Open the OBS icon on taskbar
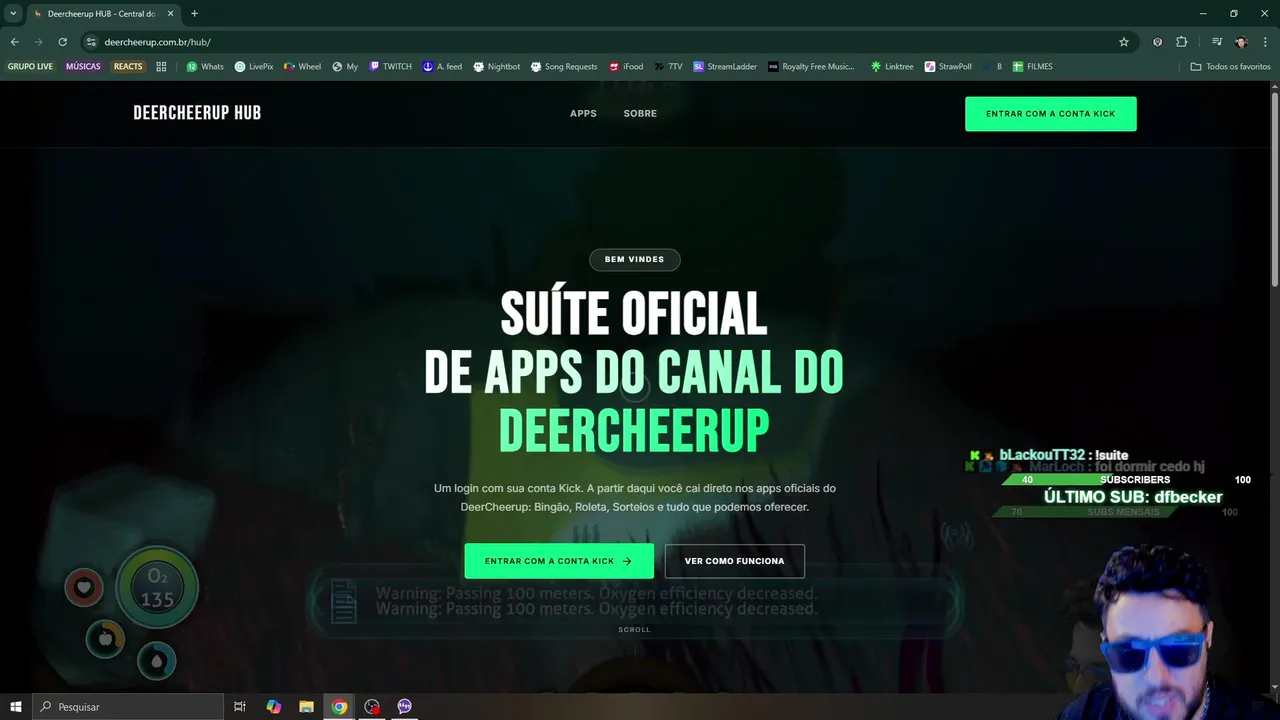This screenshot has height=720, width=1280. [372, 707]
